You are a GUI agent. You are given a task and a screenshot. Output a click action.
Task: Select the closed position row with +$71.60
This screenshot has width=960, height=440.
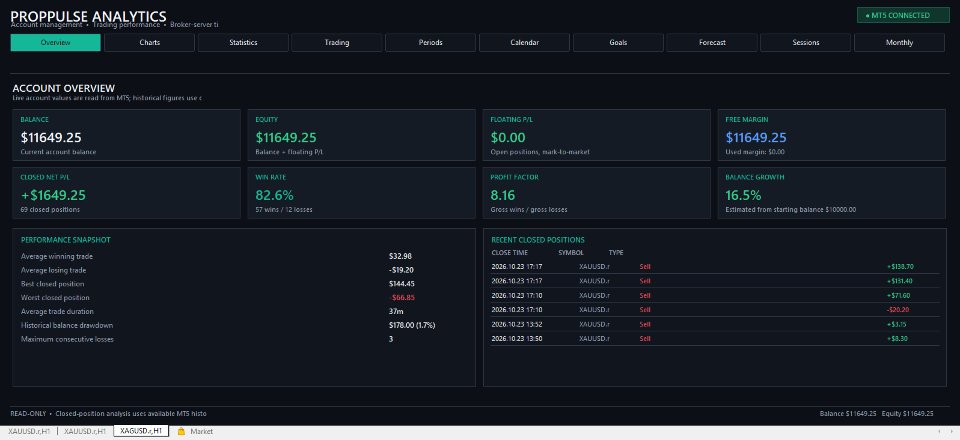tap(714, 295)
